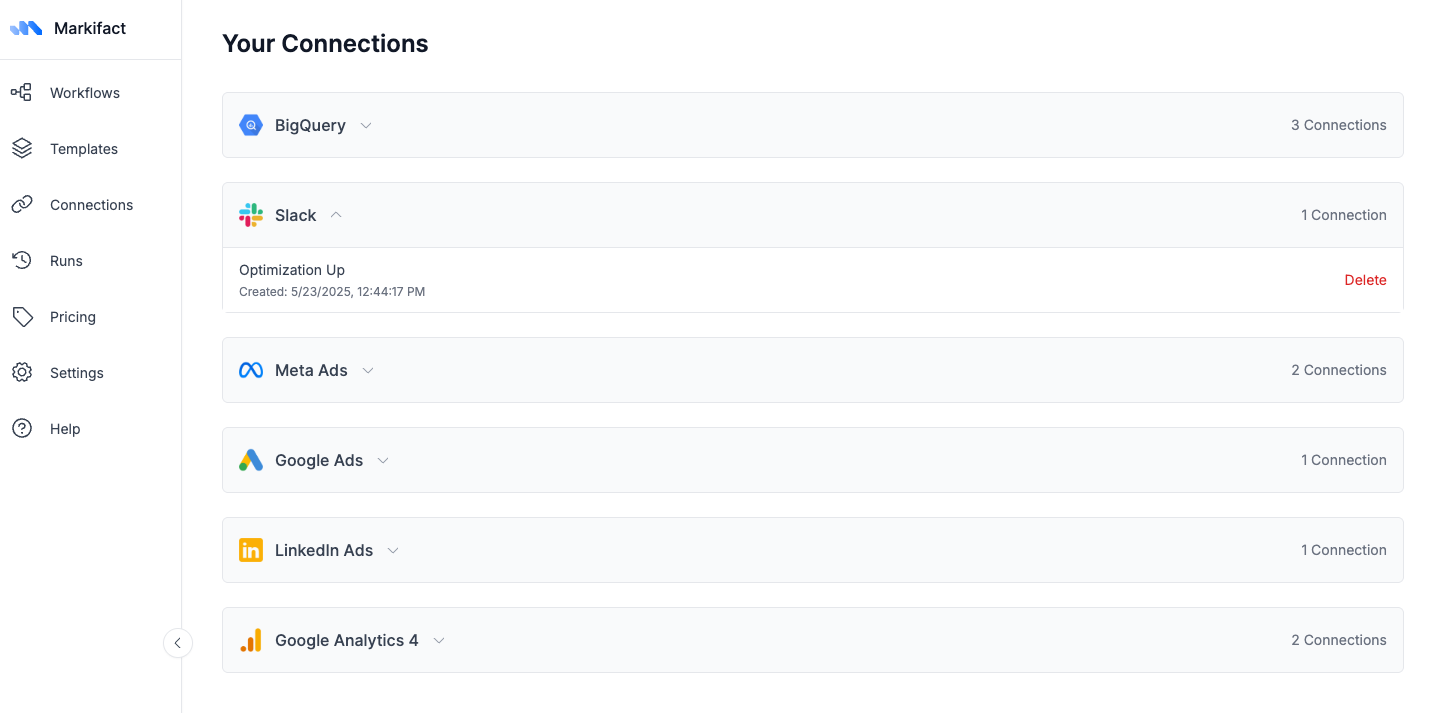Click the Google Analytics 4 bar icon
This screenshot has width=1437, height=713.
pyautogui.click(x=251, y=640)
